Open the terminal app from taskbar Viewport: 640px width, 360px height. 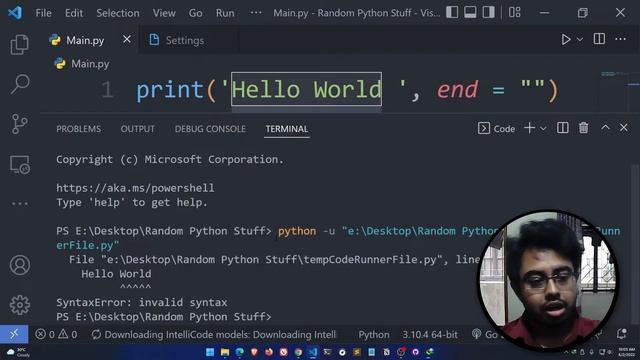[x=327, y=352]
